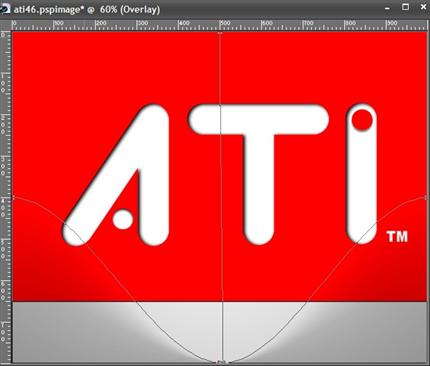The image size is (430, 366).
Task: Click the red circle inside the letter I
Action: point(362,120)
